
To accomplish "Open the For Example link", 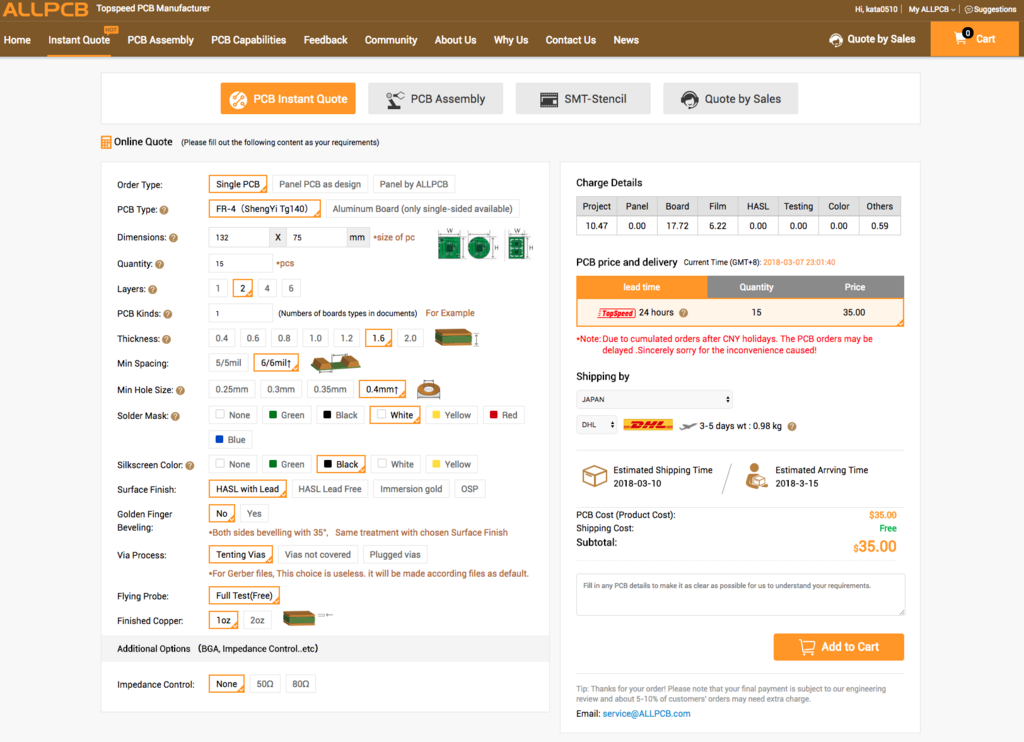I will point(450,314).
